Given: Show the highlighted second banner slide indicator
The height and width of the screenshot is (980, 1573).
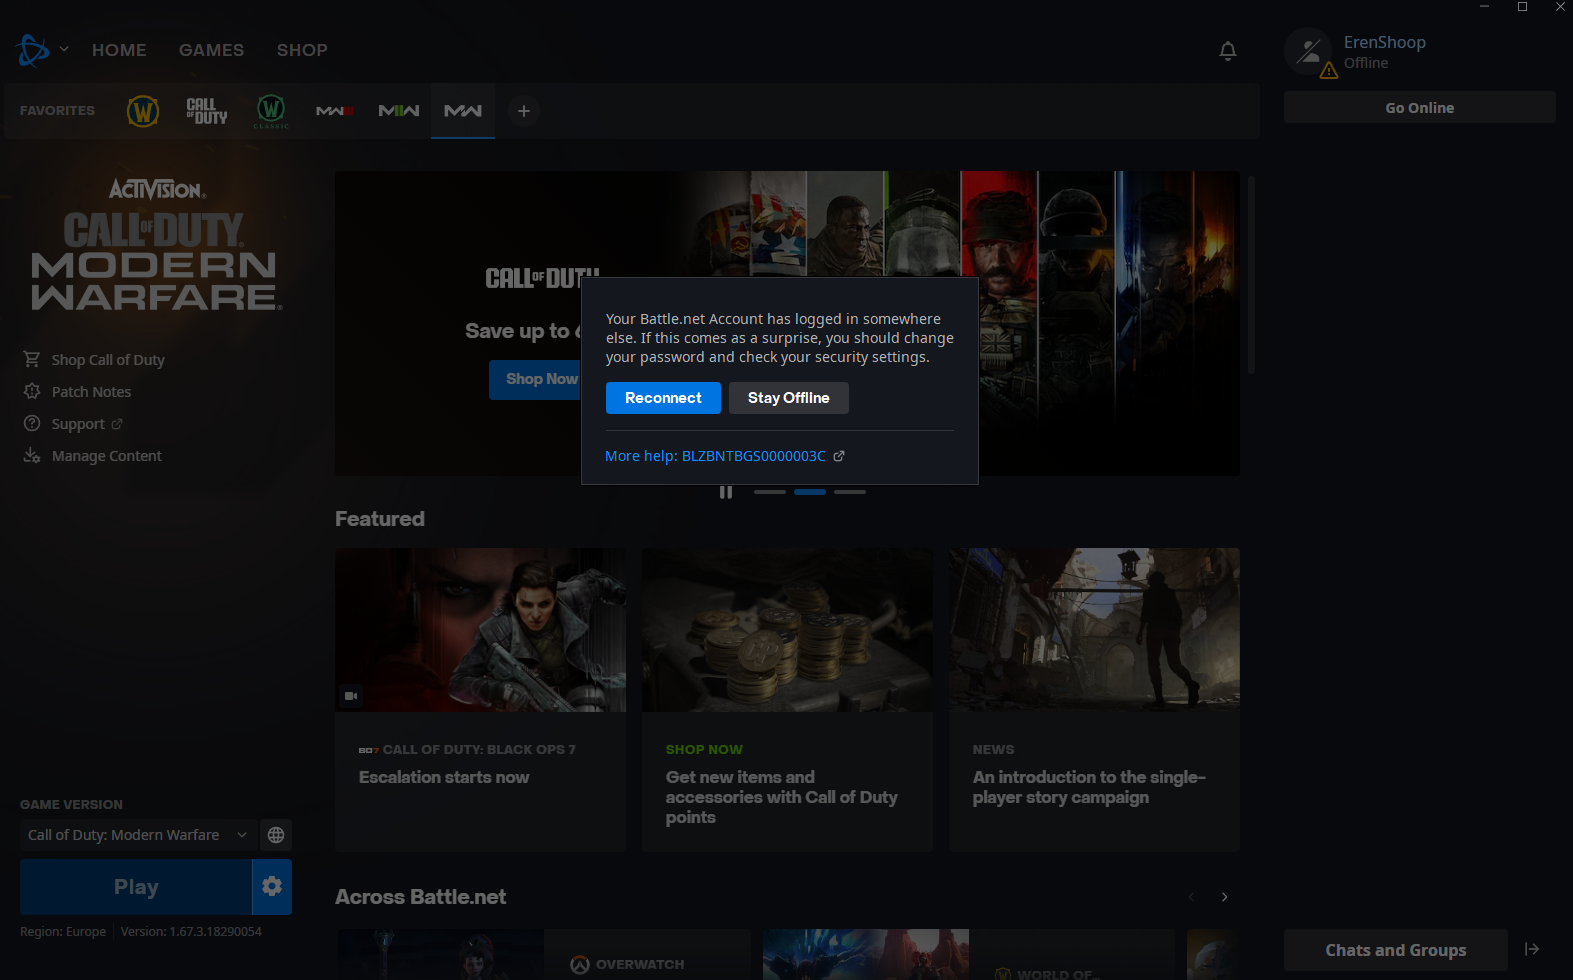Looking at the screenshot, I should pyautogui.click(x=810, y=492).
